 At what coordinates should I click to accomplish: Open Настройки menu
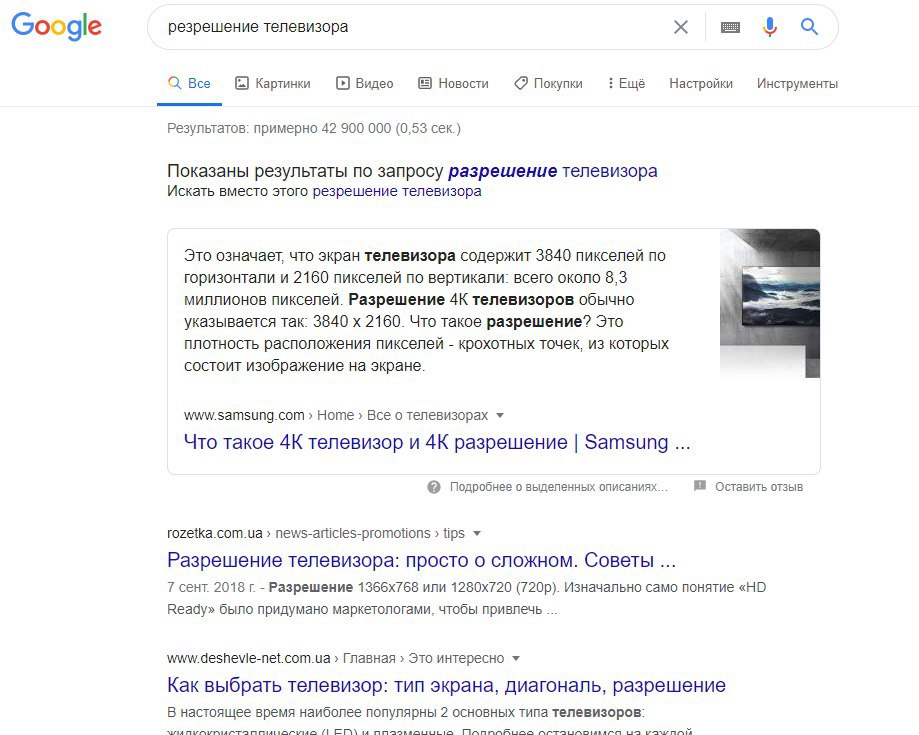tap(701, 84)
